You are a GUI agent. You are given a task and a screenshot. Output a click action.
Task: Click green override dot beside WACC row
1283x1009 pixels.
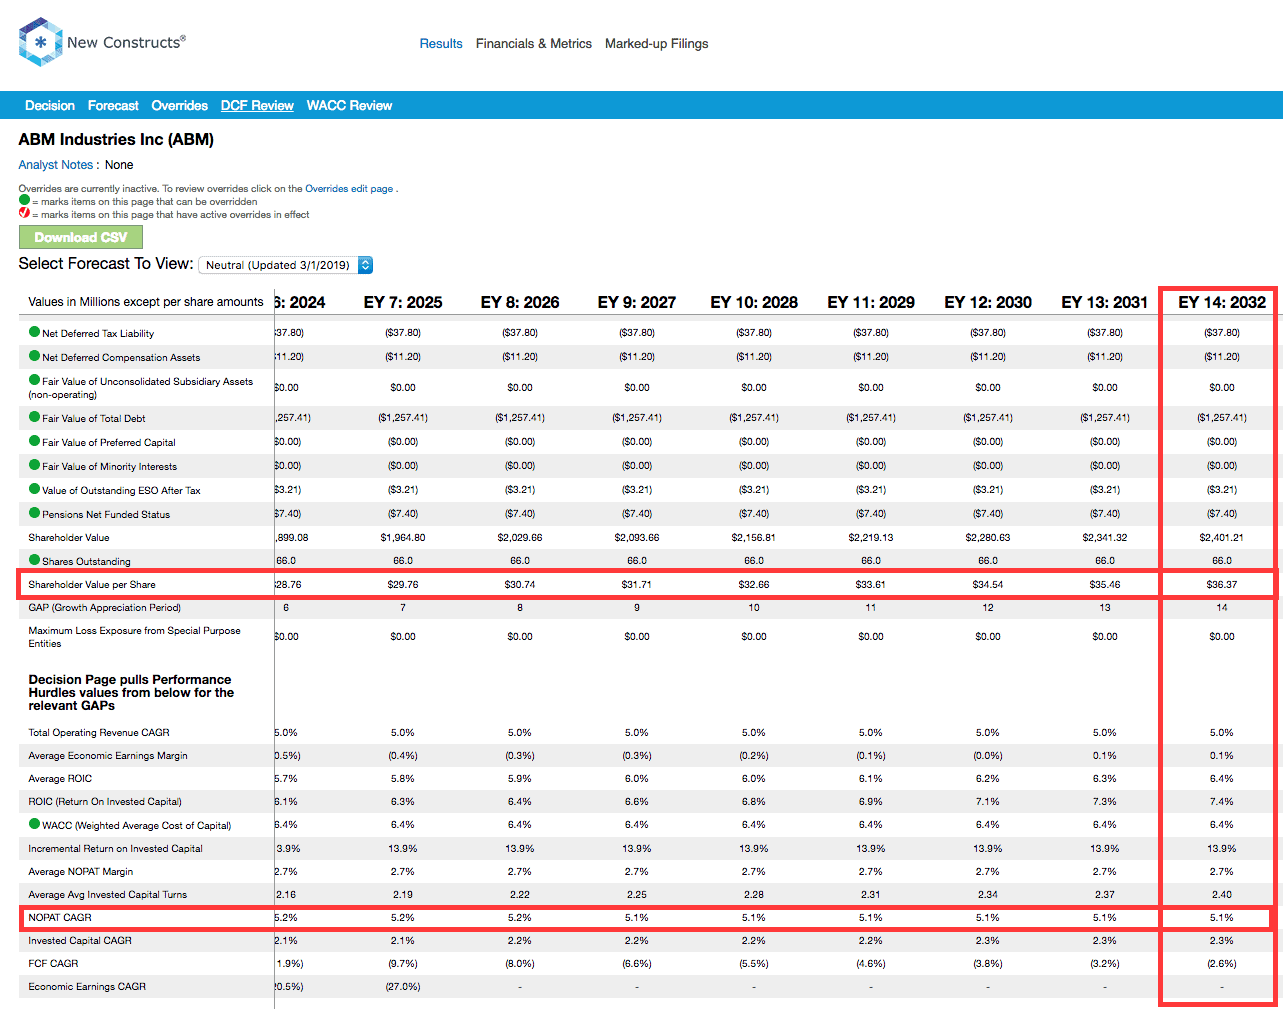click(x=34, y=824)
